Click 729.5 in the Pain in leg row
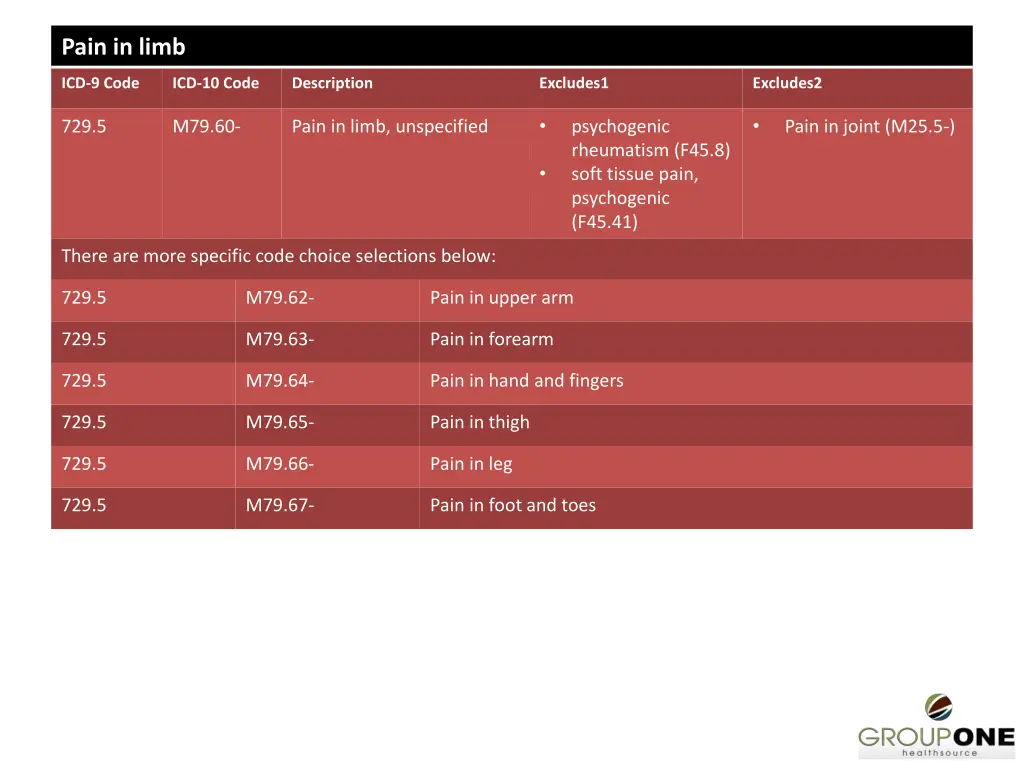 click(84, 464)
